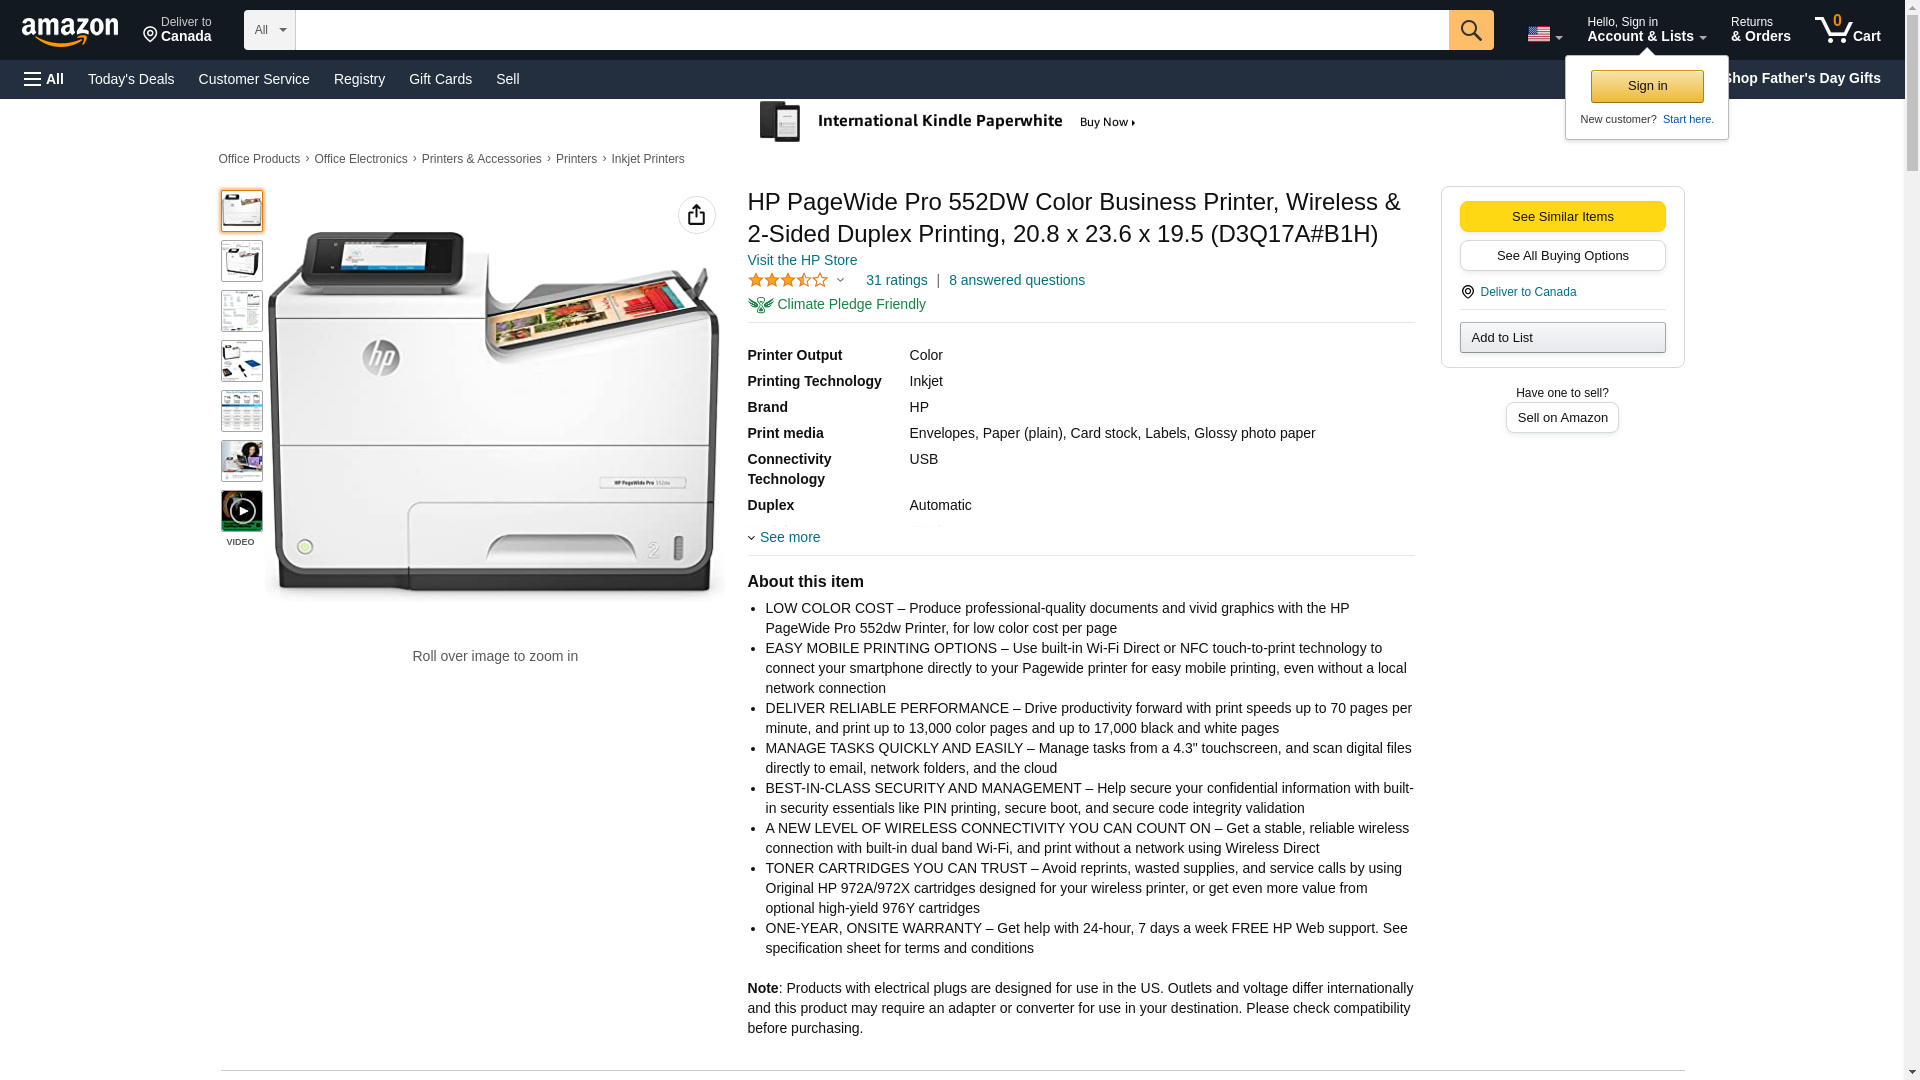Screen dimensions: 1920x1080
Task: Open the 8 answered questions link
Action: tap(1016, 280)
